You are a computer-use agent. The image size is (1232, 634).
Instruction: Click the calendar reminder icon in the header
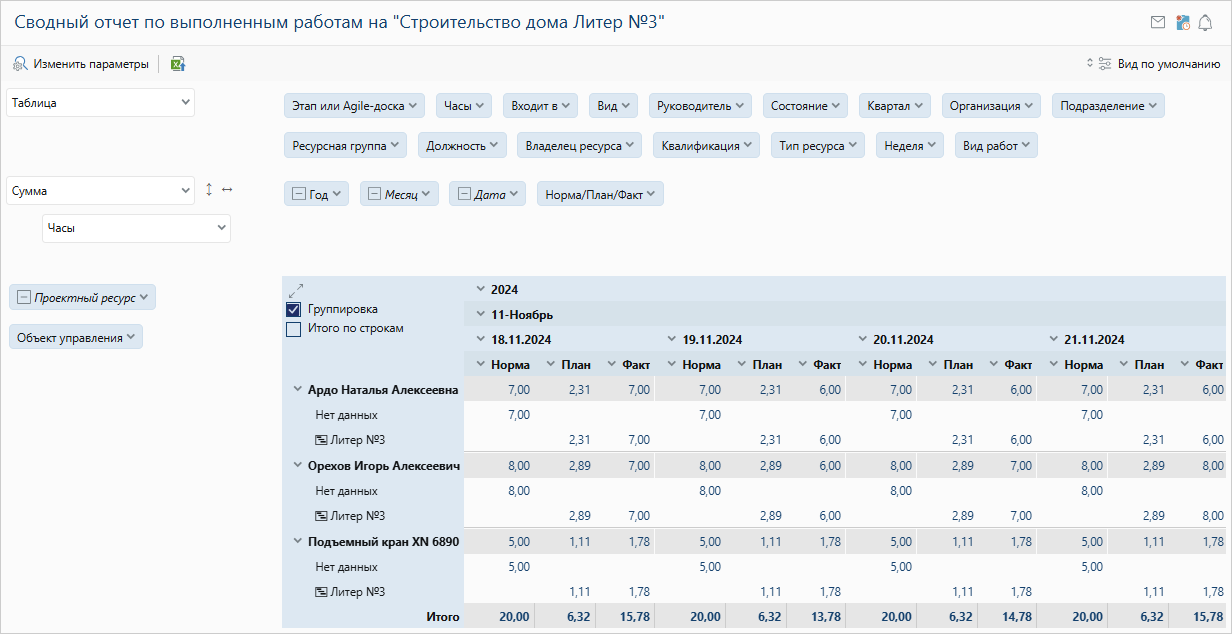[x=1182, y=22]
